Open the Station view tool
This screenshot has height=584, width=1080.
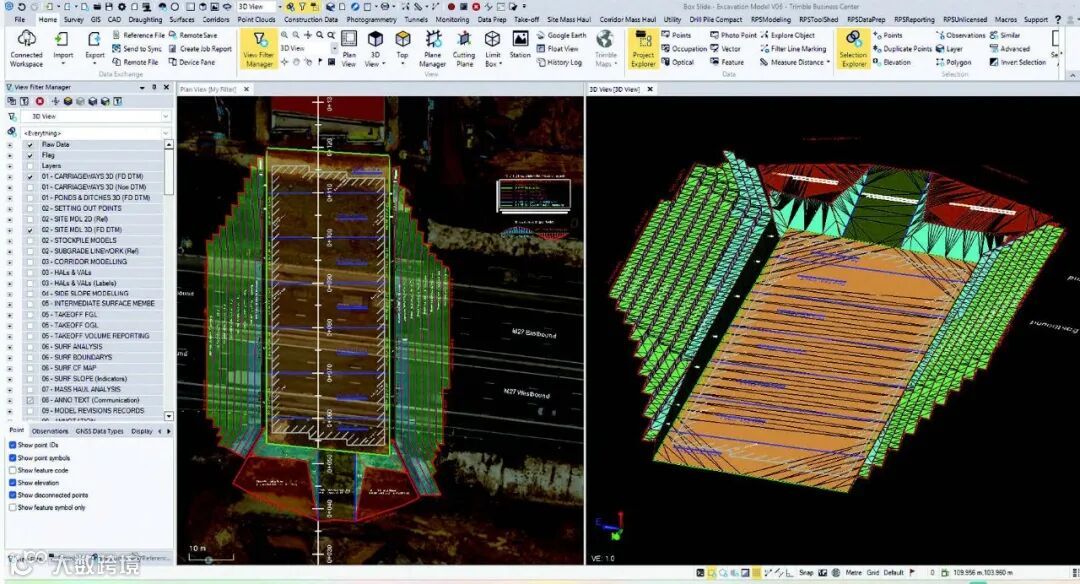(520, 45)
